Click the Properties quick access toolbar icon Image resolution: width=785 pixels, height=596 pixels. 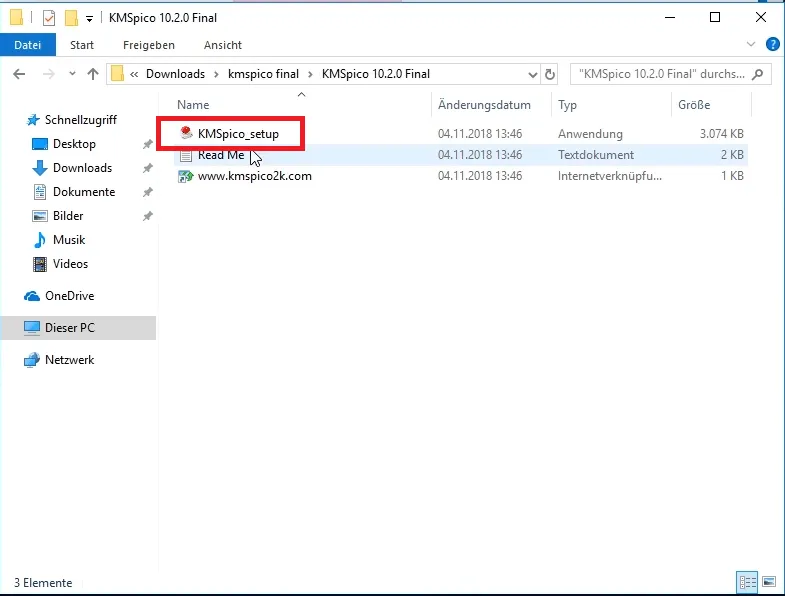[49, 19]
